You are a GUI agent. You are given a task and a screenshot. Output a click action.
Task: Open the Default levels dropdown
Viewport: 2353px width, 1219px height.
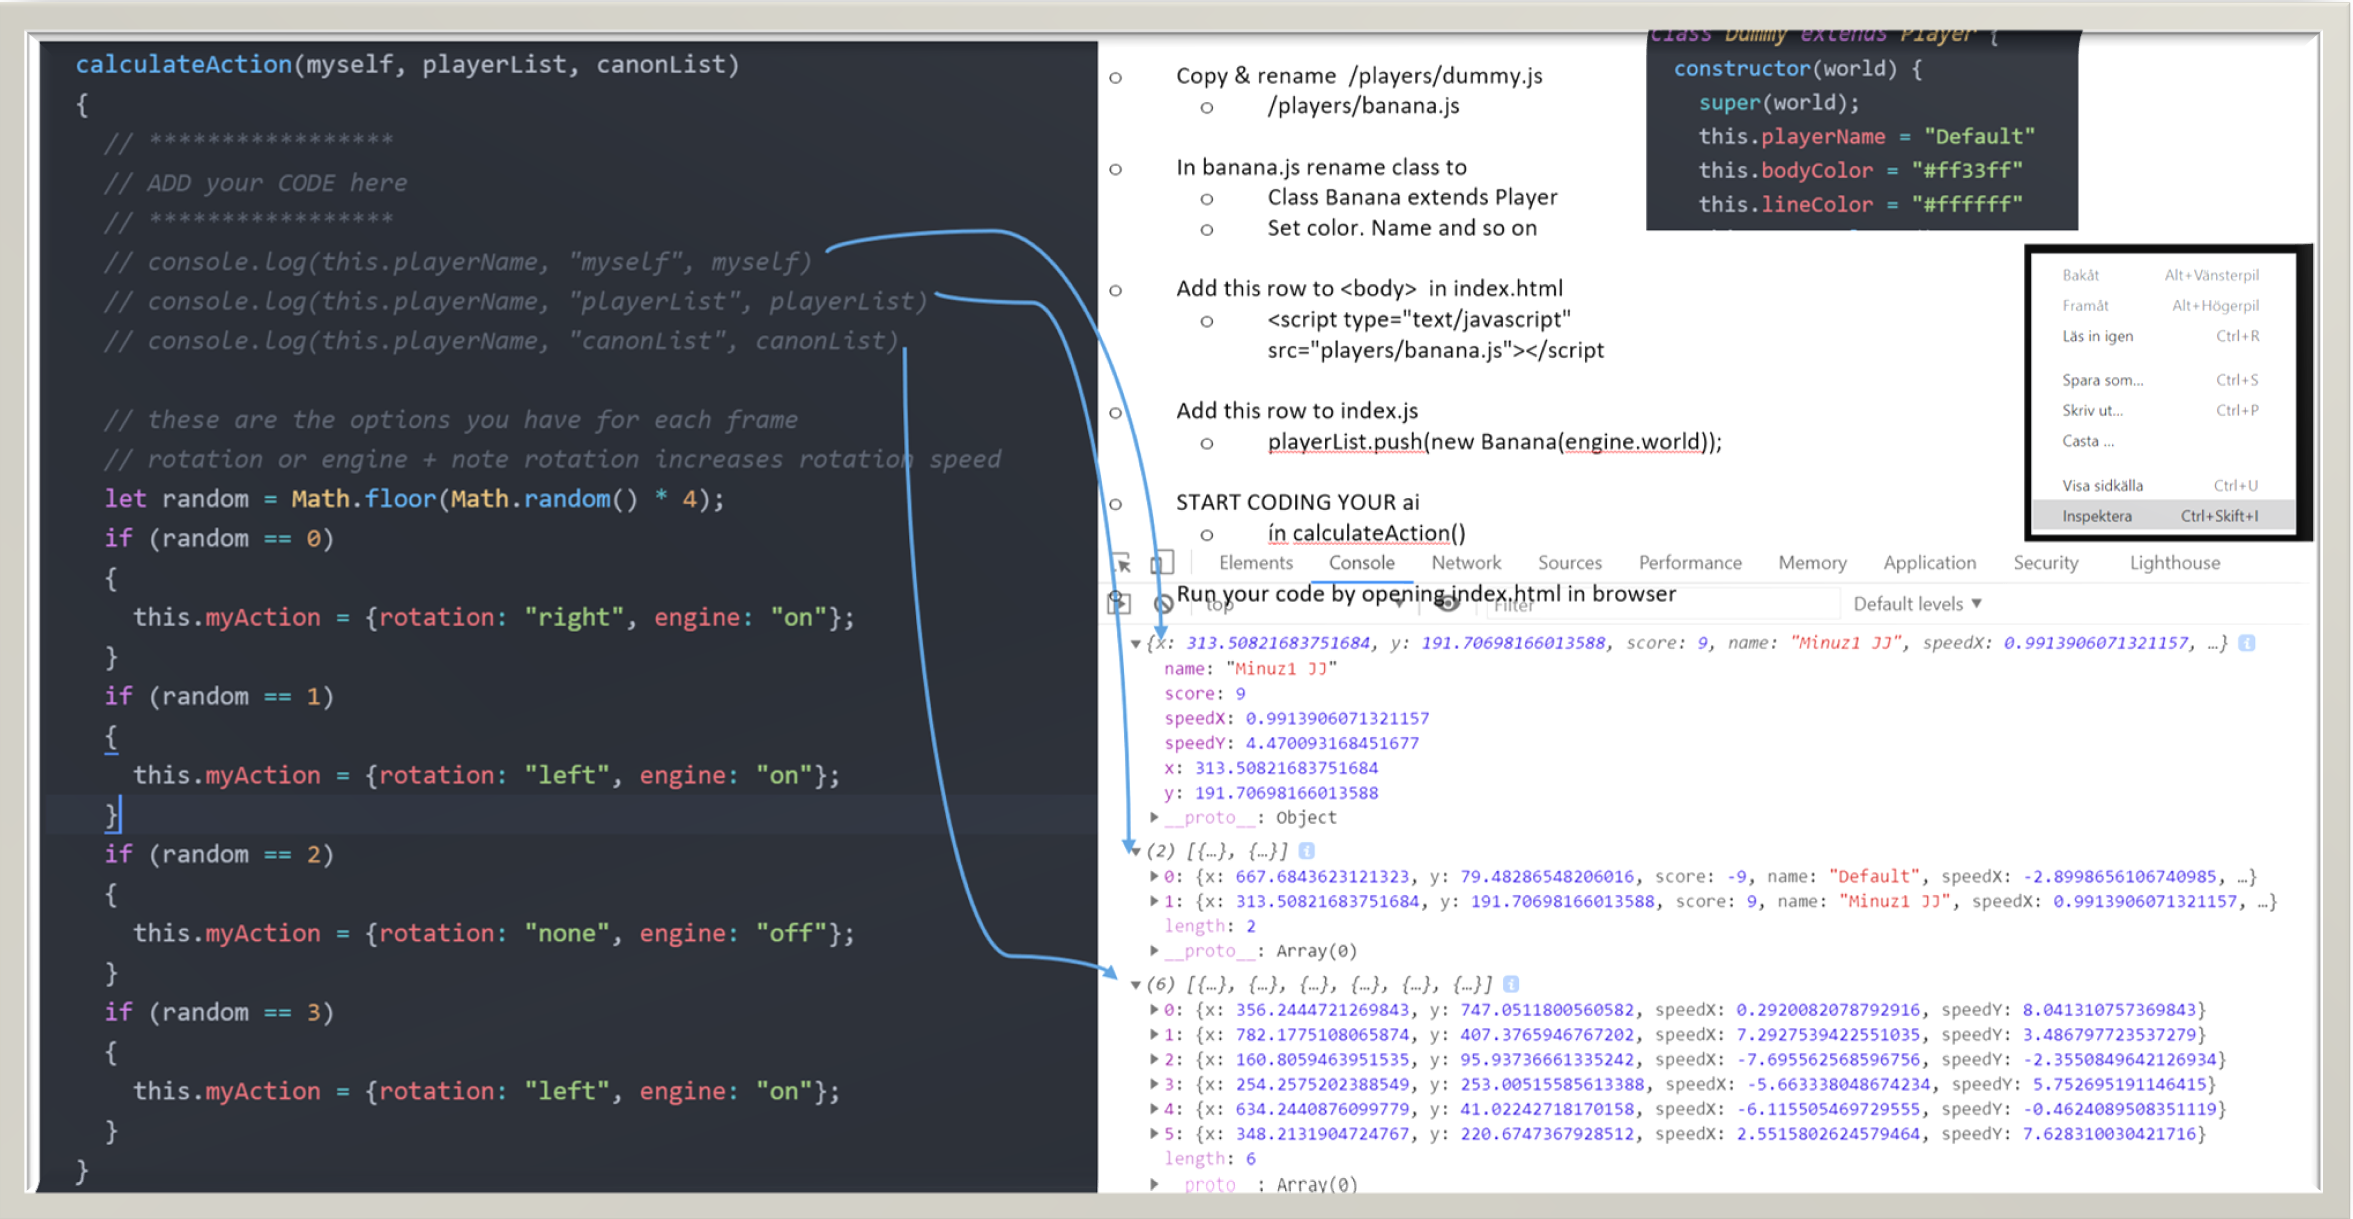coord(1917,604)
